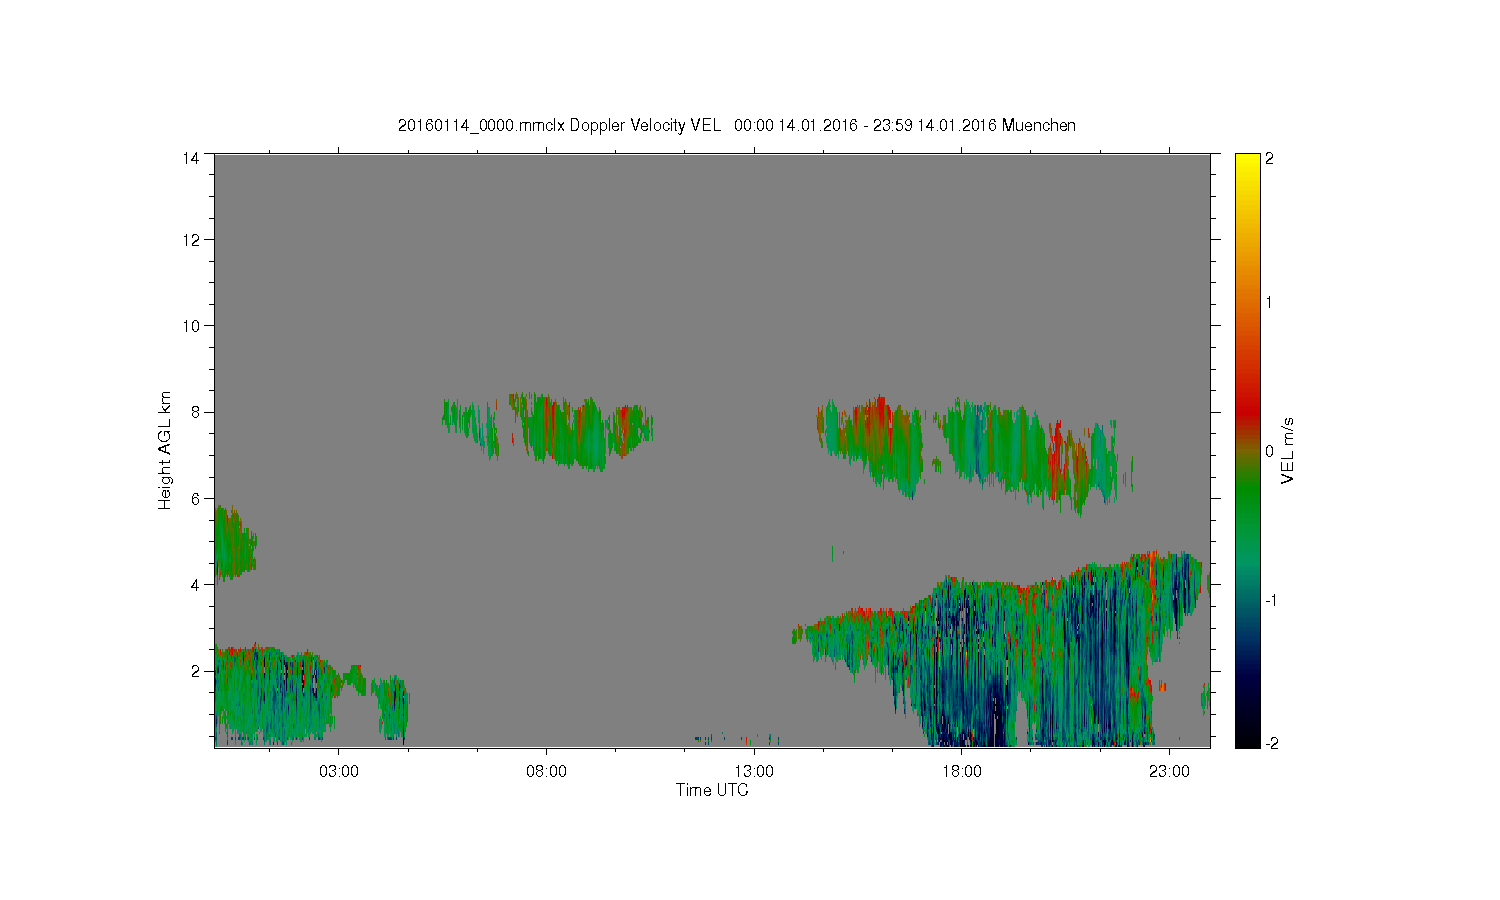Click the "Height AGL km" axis label
The width and height of the screenshot is (1500, 900).
[165, 450]
